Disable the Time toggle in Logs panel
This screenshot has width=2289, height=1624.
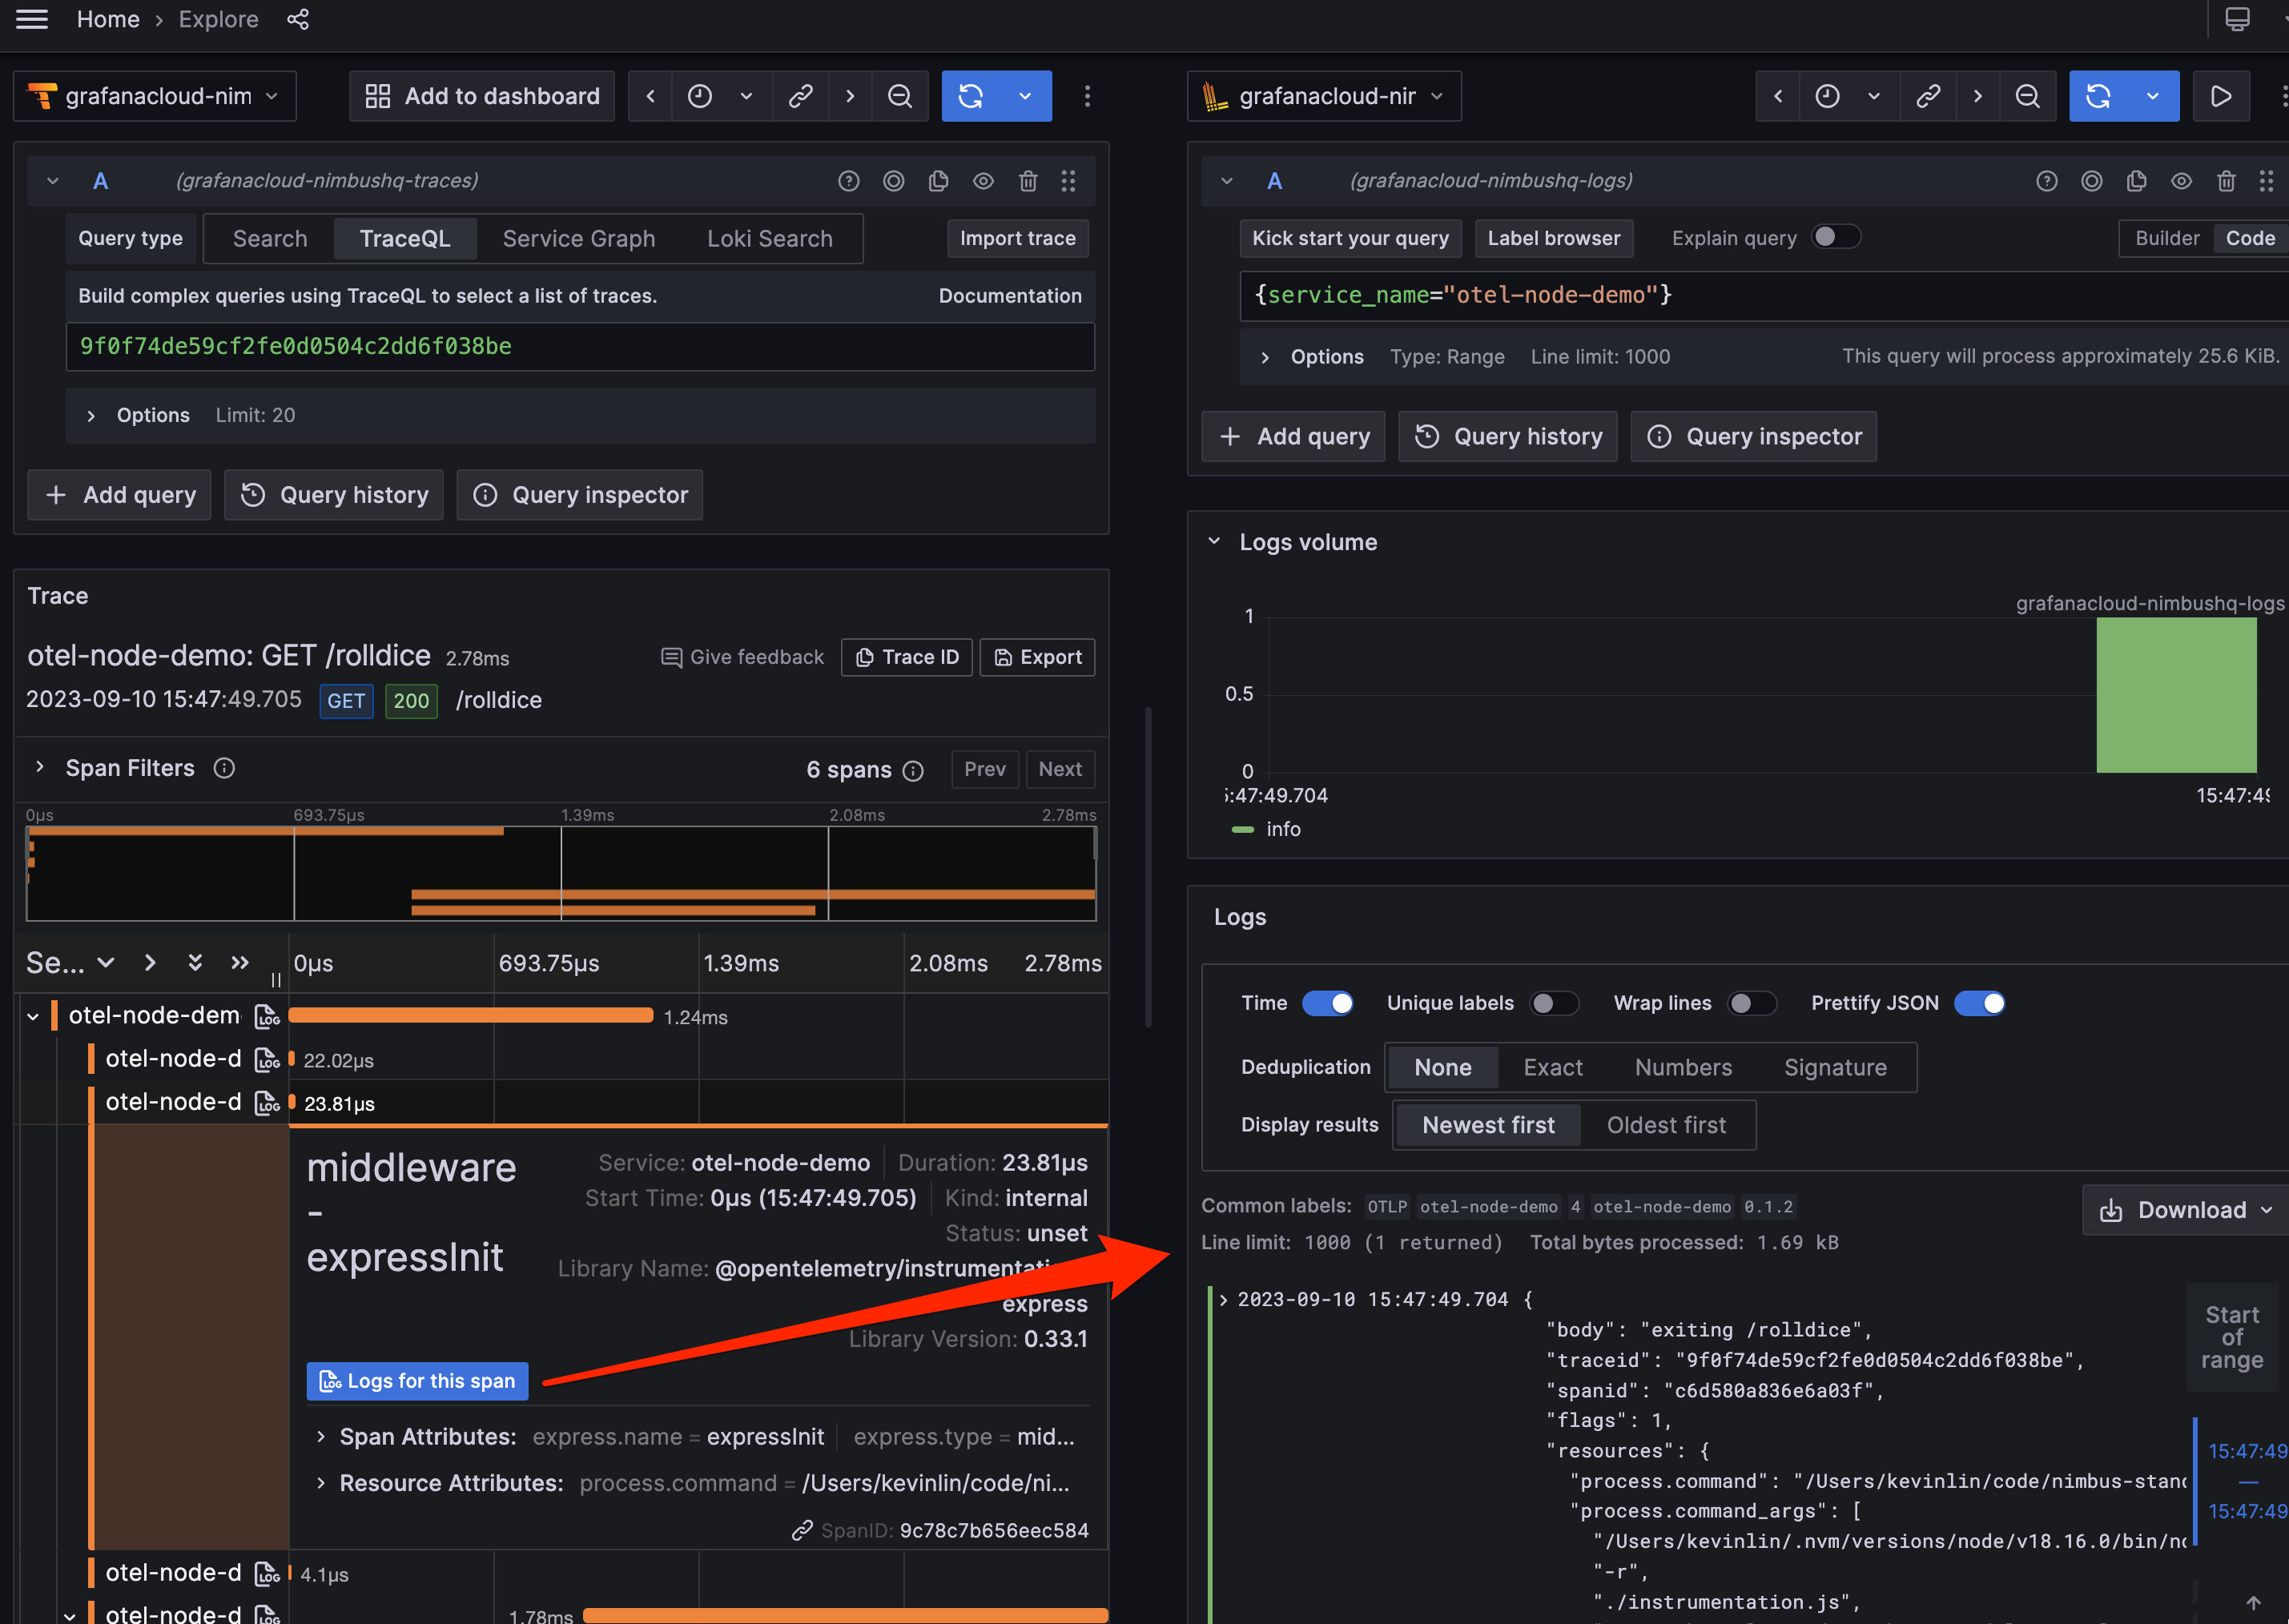(x=1328, y=1003)
